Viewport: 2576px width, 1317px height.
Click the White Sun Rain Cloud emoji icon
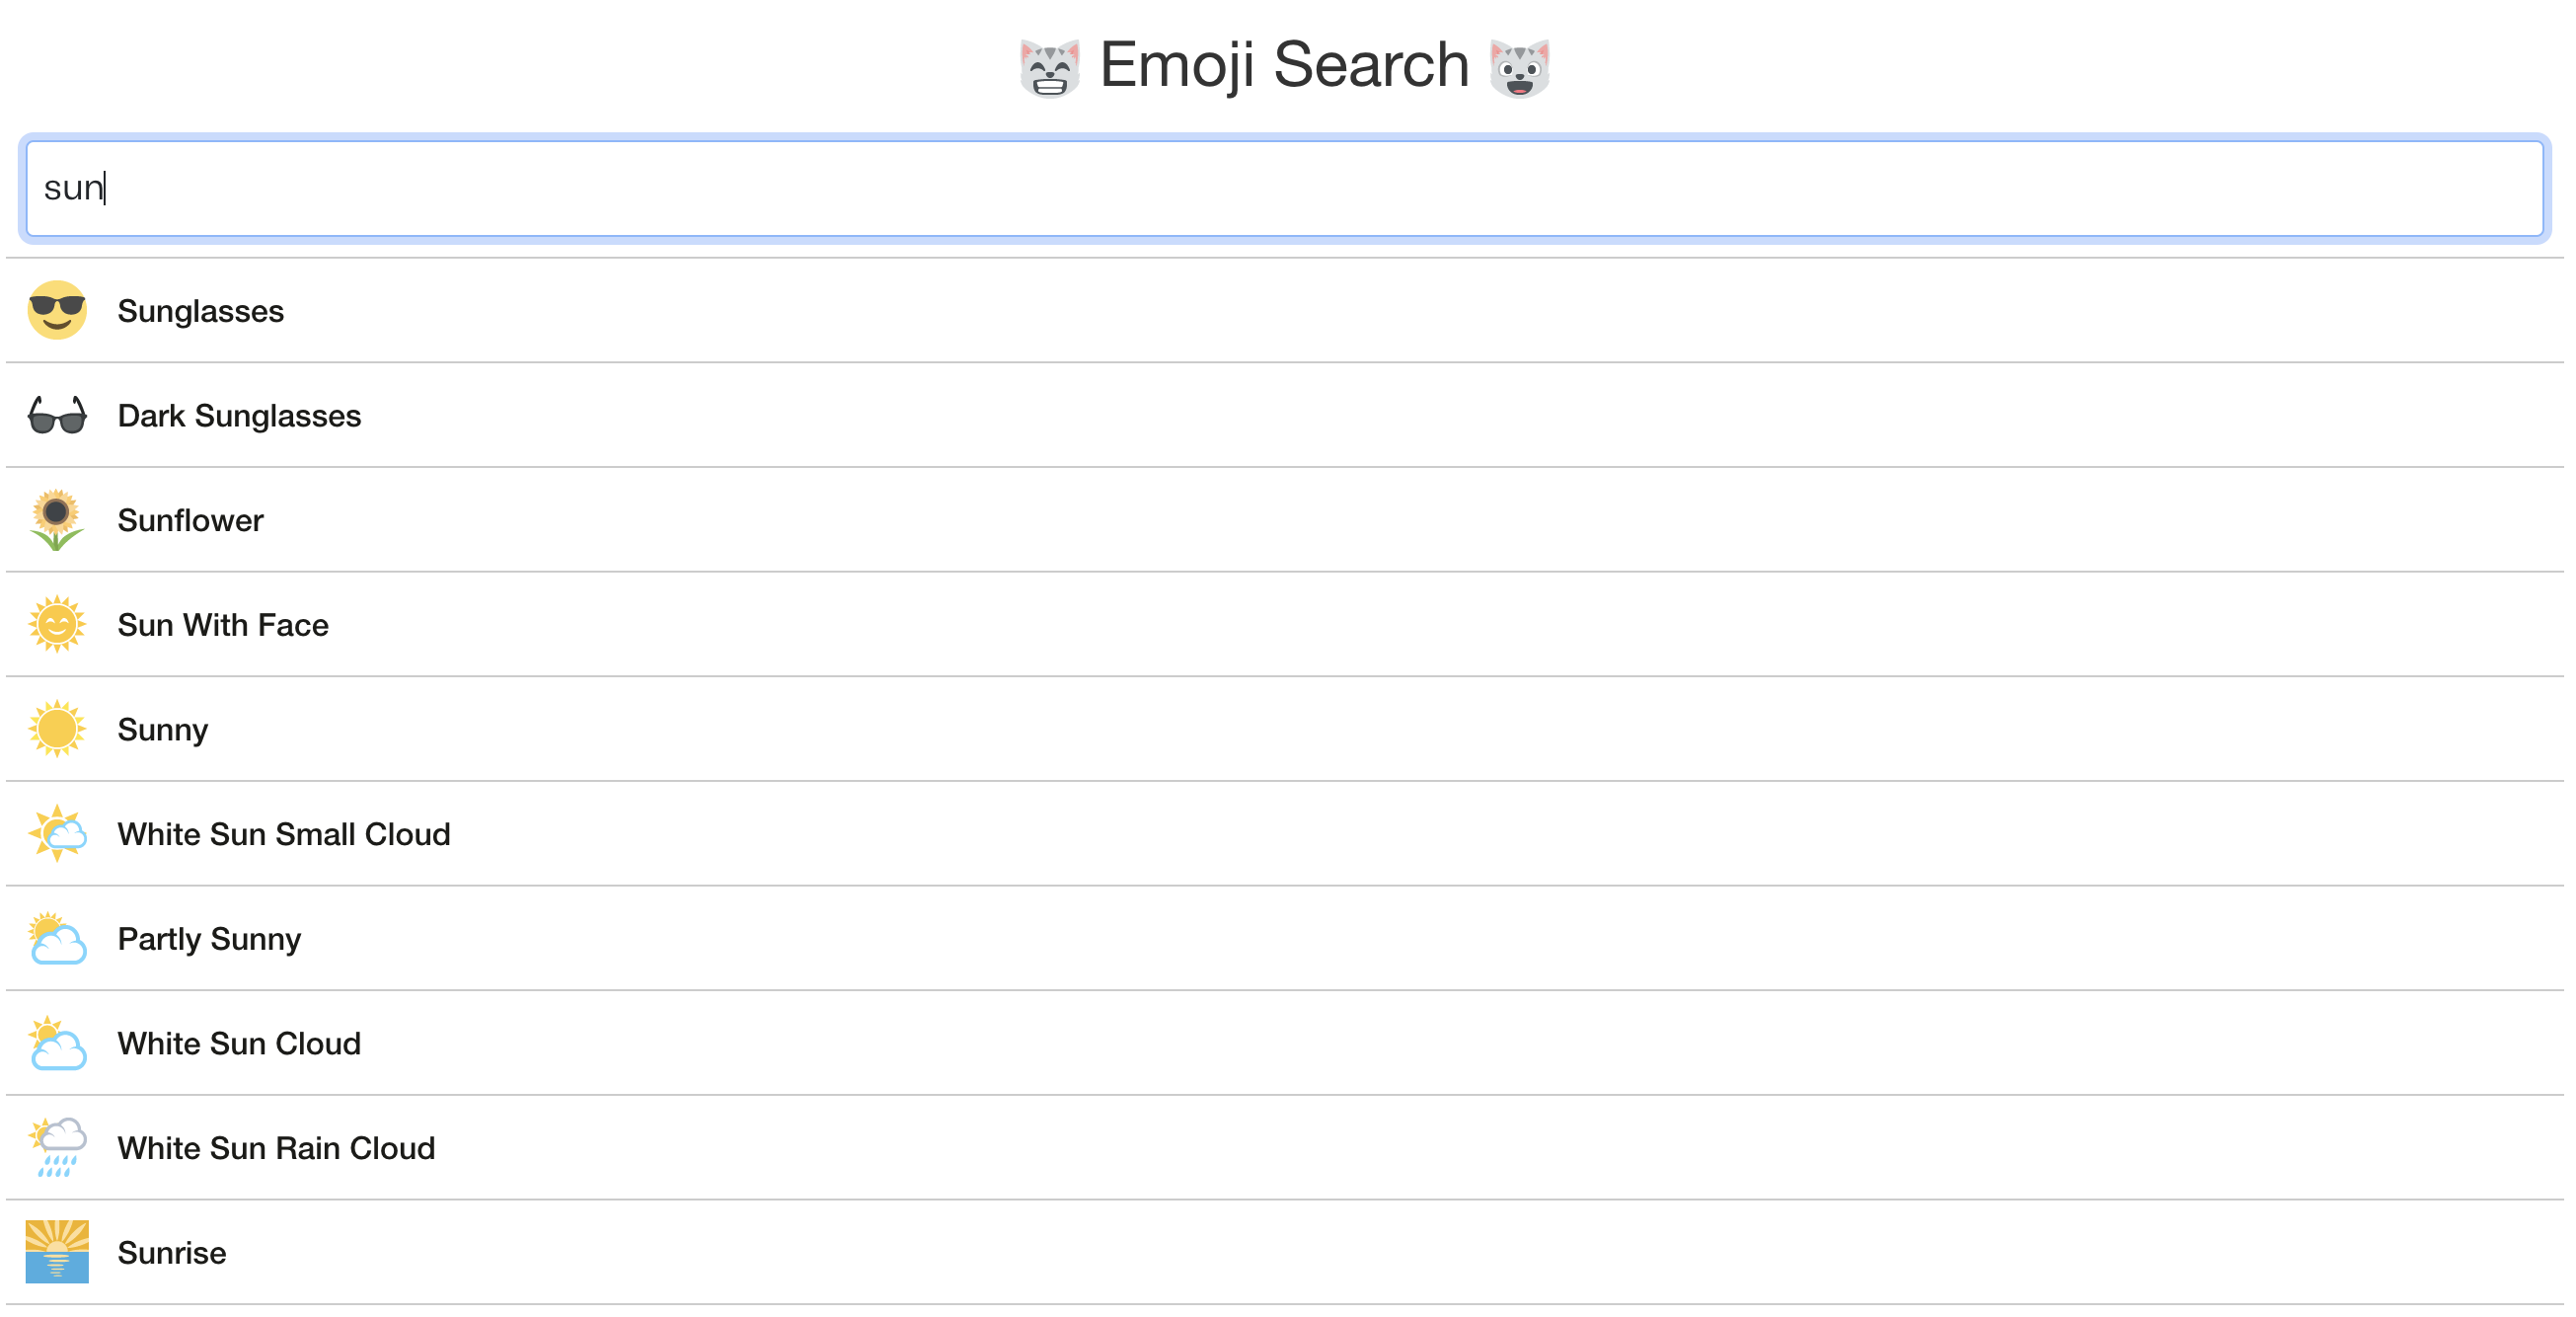pyautogui.click(x=57, y=1148)
